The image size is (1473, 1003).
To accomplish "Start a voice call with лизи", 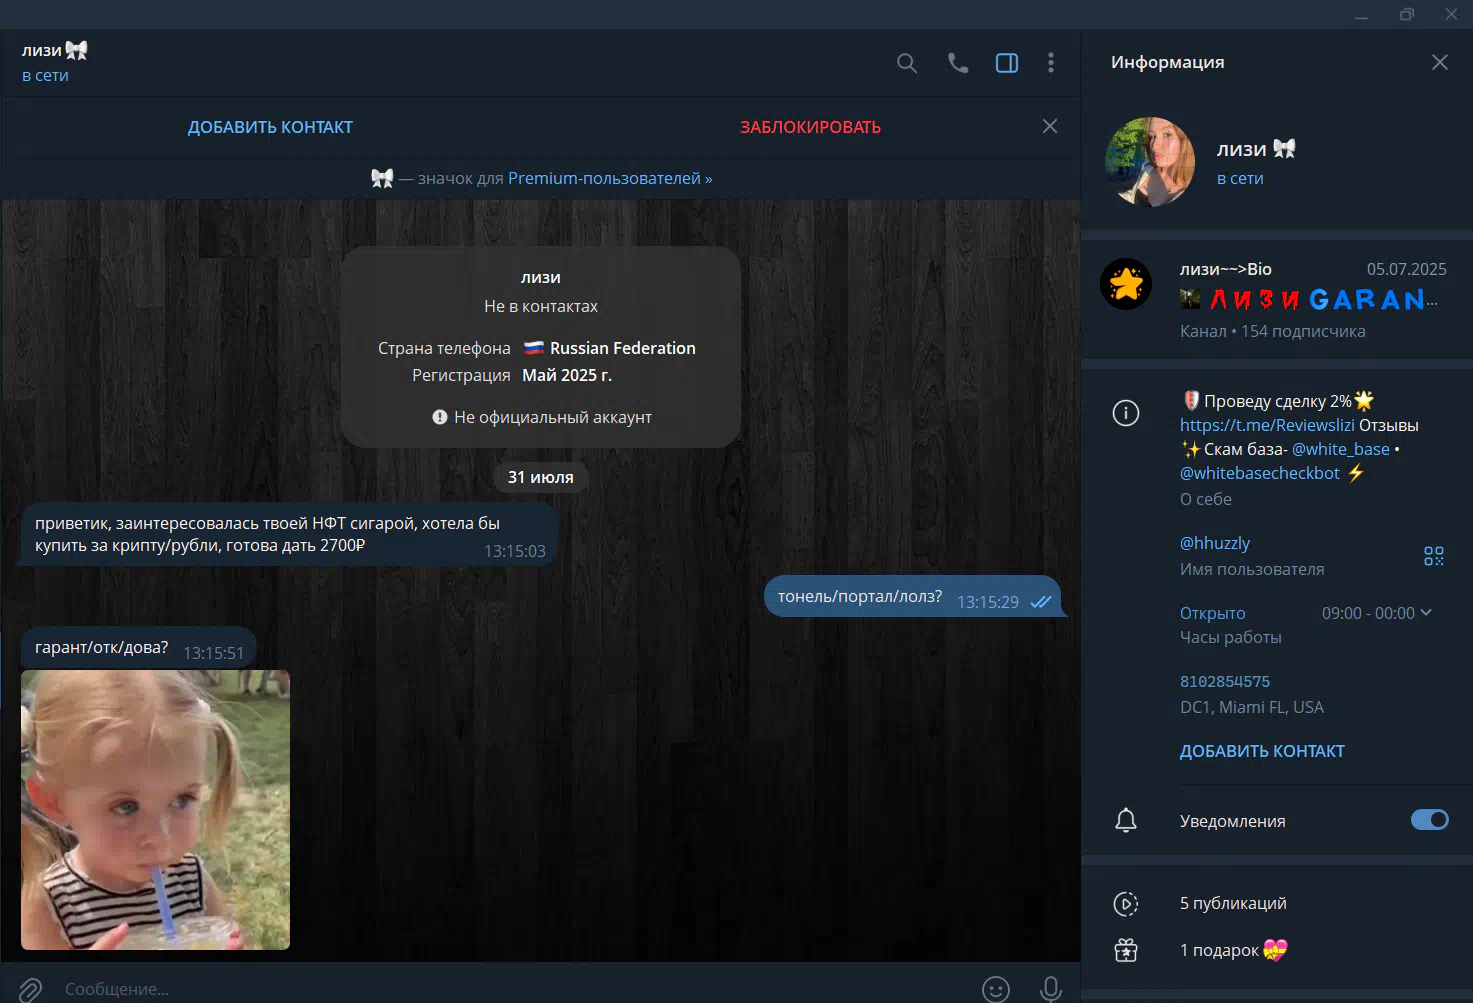I will point(958,63).
